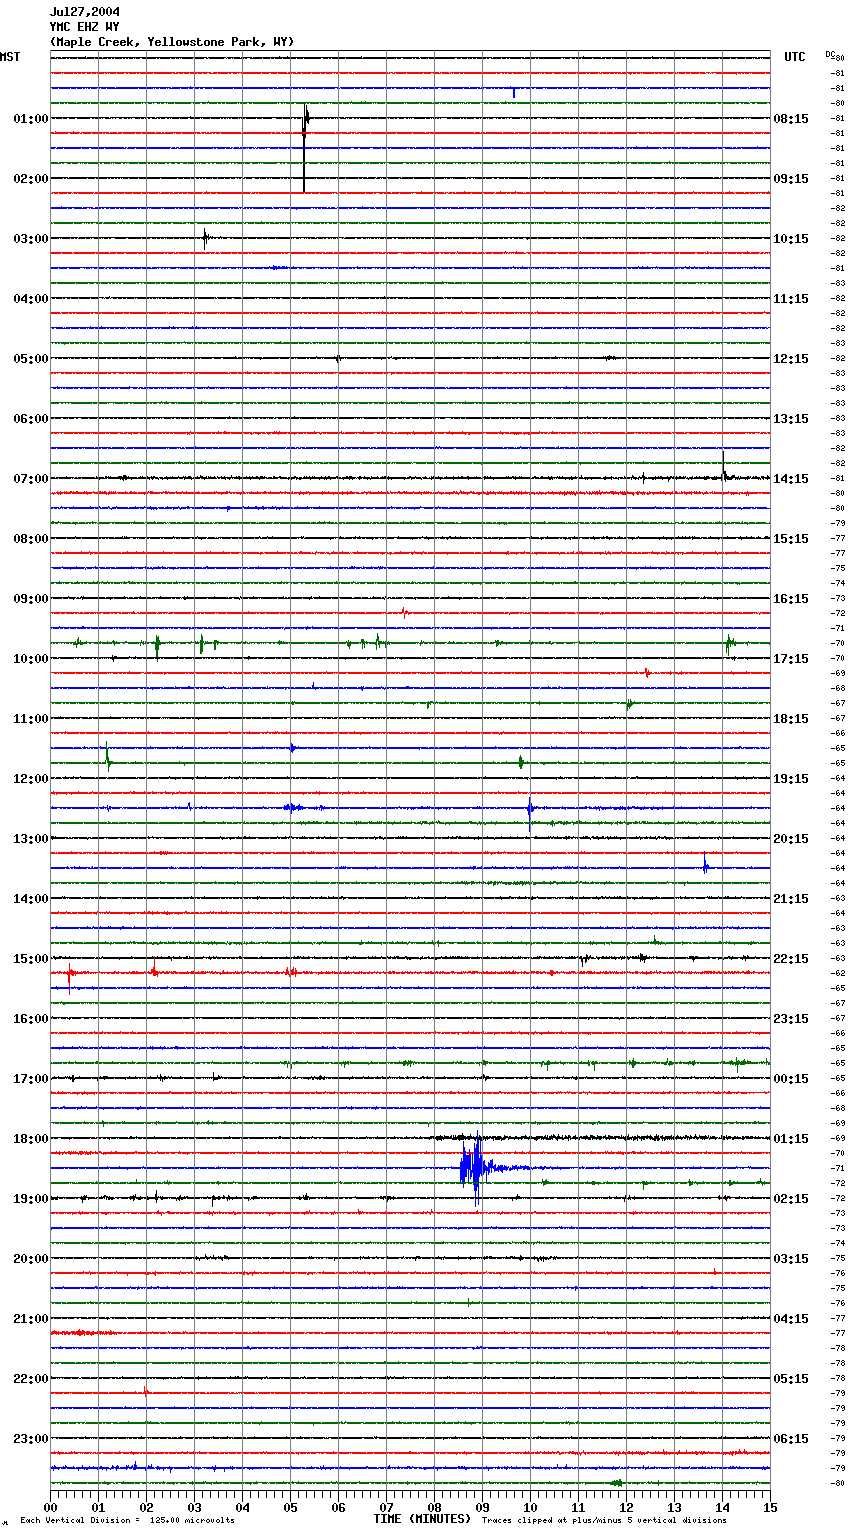This screenshot has width=850, height=1534.
Task: Click the red noise burst after 21:00
Action: coord(83,1333)
